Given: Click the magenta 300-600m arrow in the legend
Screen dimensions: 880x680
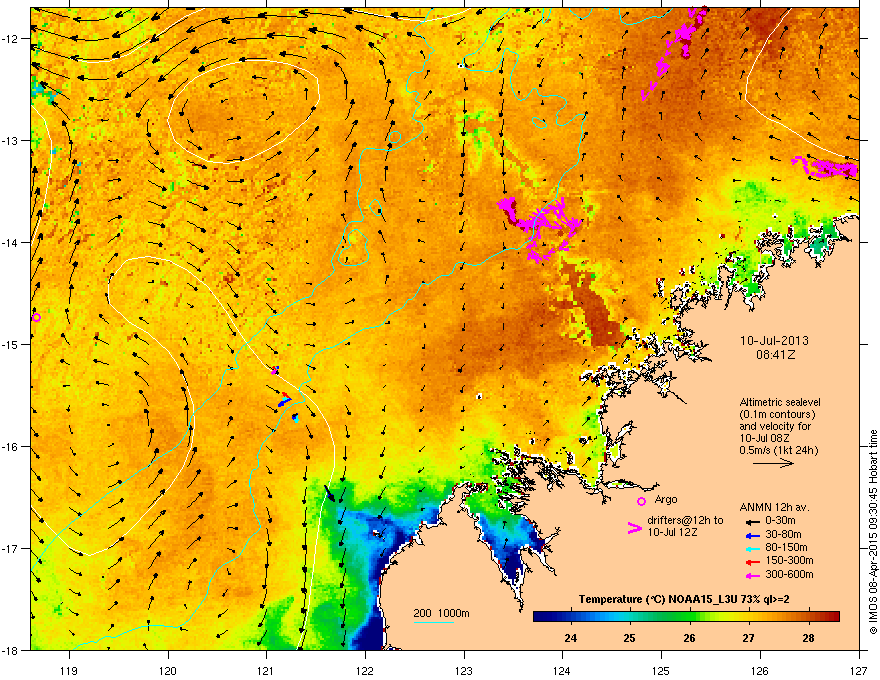Looking at the screenshot, I should 753,575.
